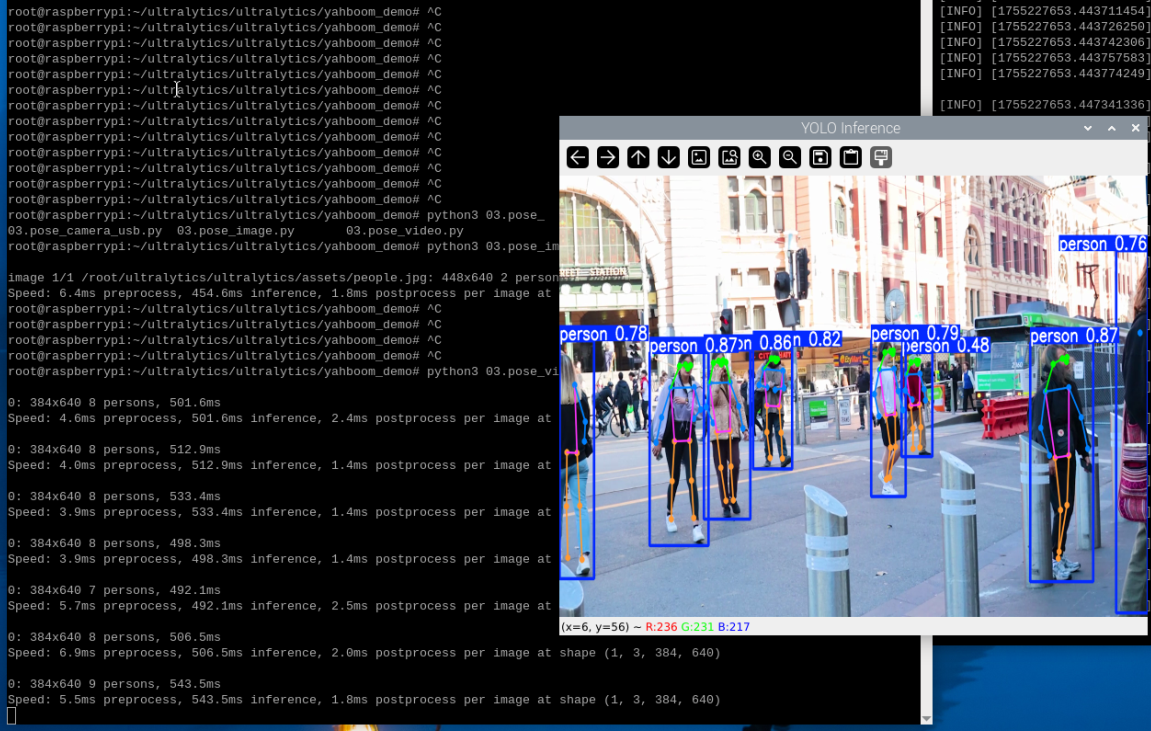Reset image to original size icon
This screenshot has height=731, width=1151.
click(x=699, y=157)
